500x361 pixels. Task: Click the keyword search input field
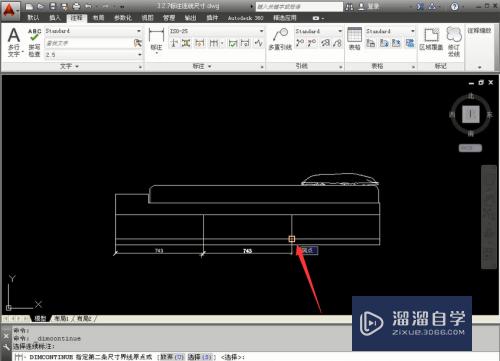(299, 6)
